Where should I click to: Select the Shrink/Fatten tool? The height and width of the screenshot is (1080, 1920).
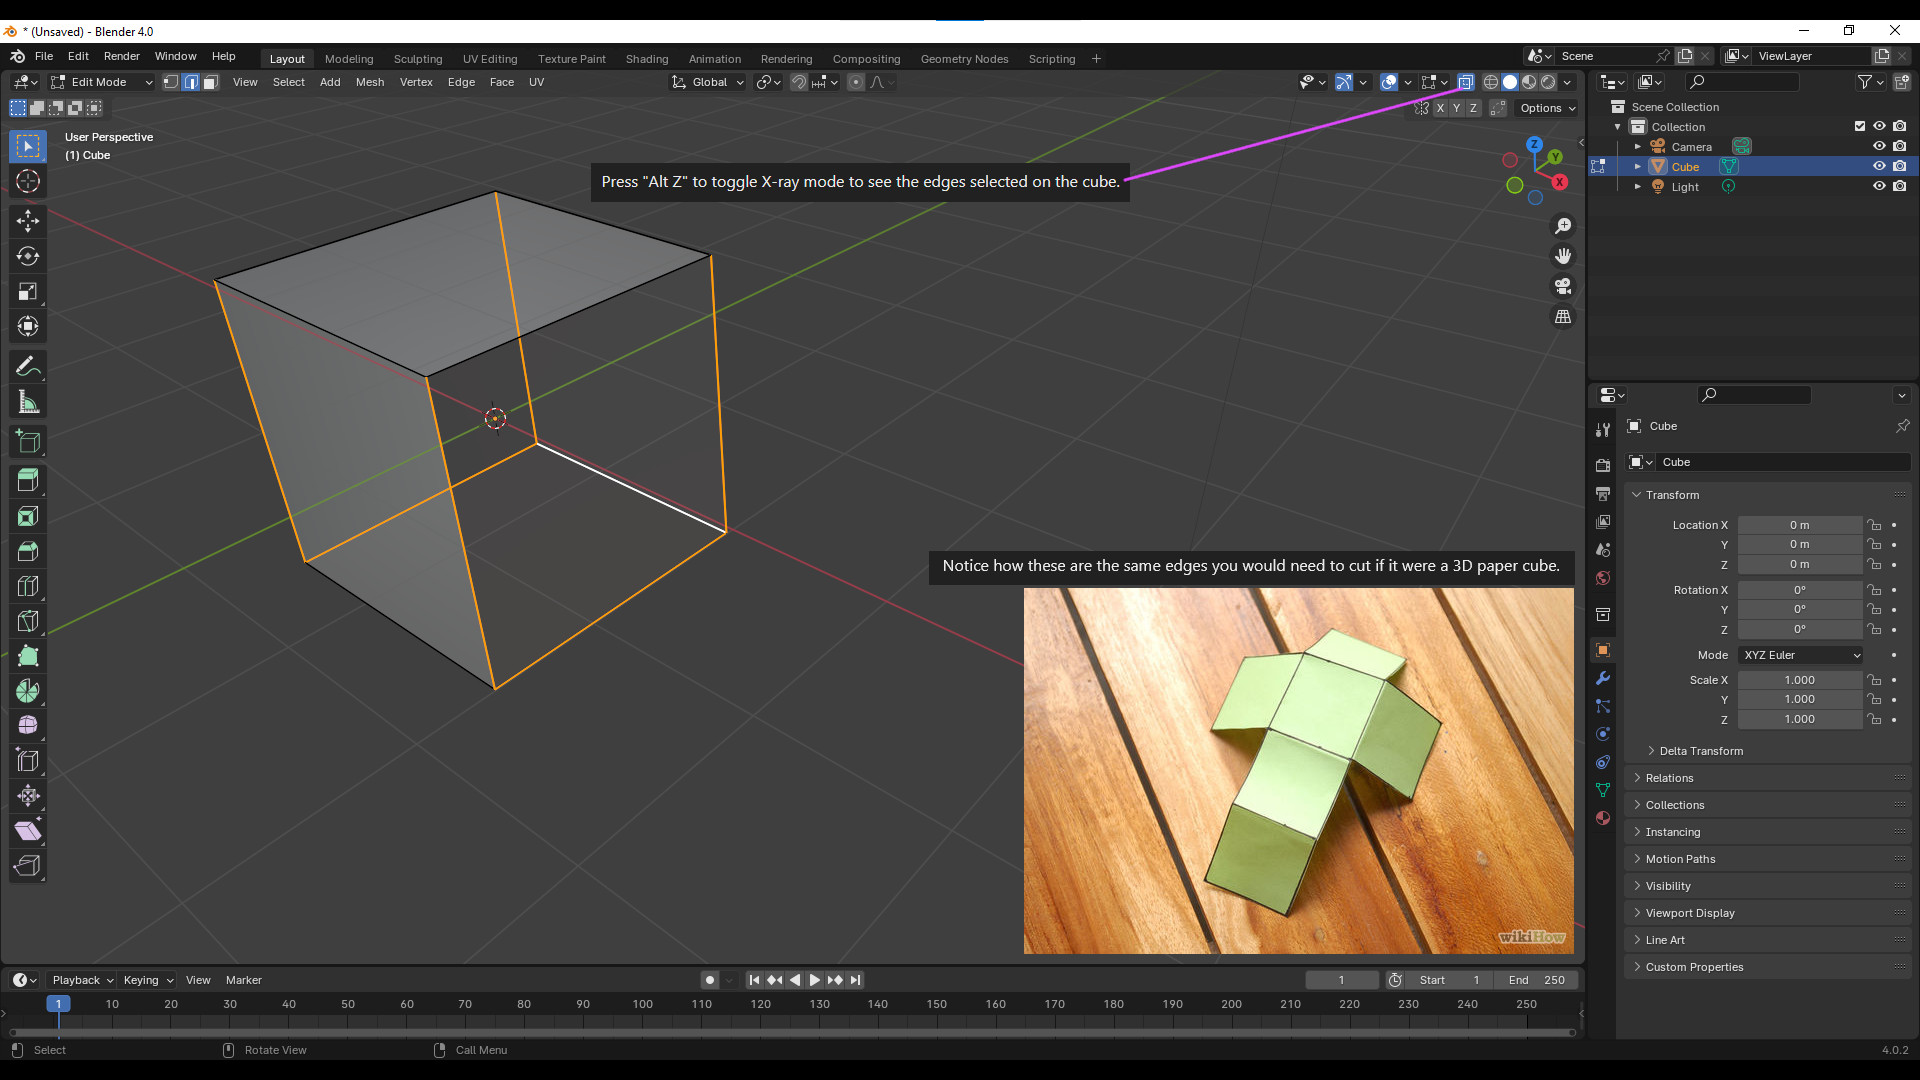[x=28, y=796]
